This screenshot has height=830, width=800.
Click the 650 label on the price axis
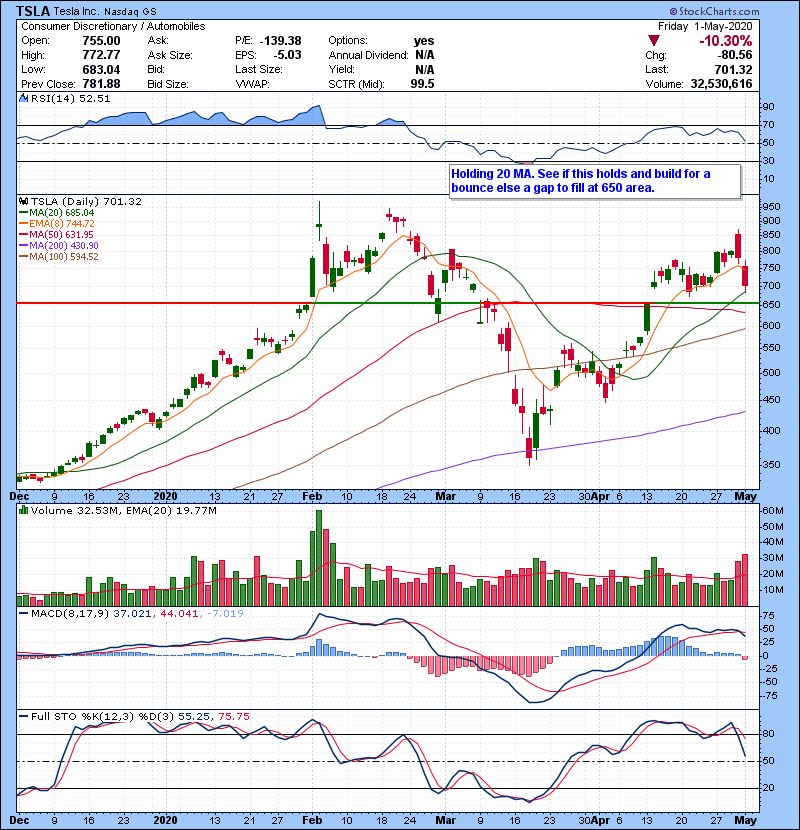(x=771, y=305)
